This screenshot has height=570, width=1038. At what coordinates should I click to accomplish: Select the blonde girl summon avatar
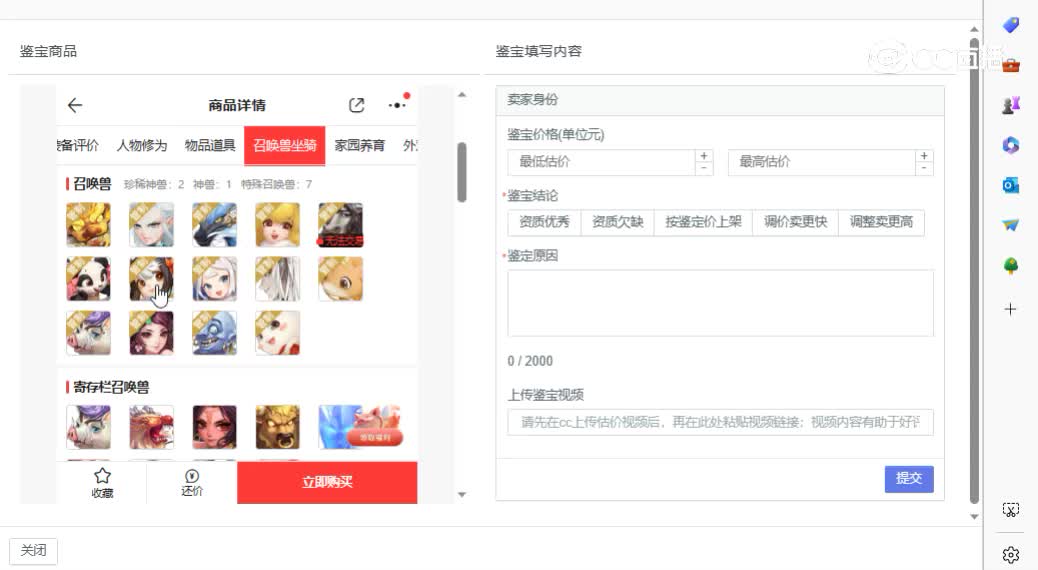pyautogui.click(x=277, y=225)
